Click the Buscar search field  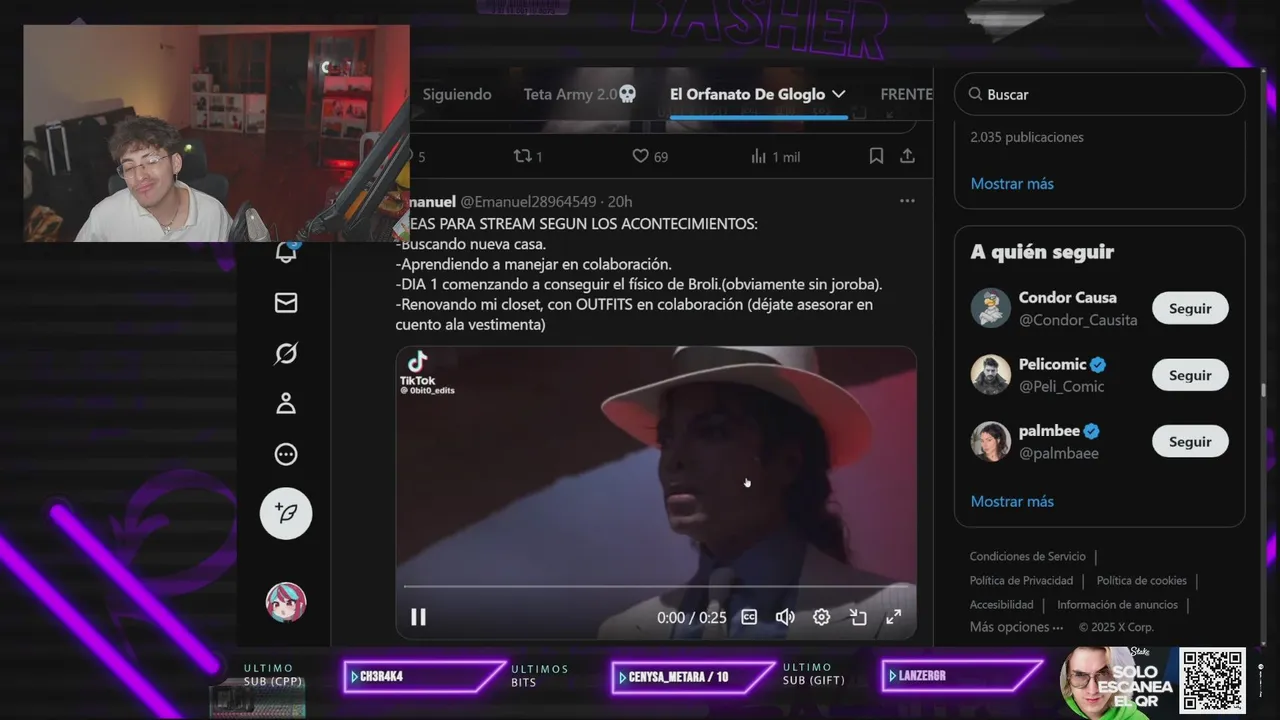coord(1099,94)
